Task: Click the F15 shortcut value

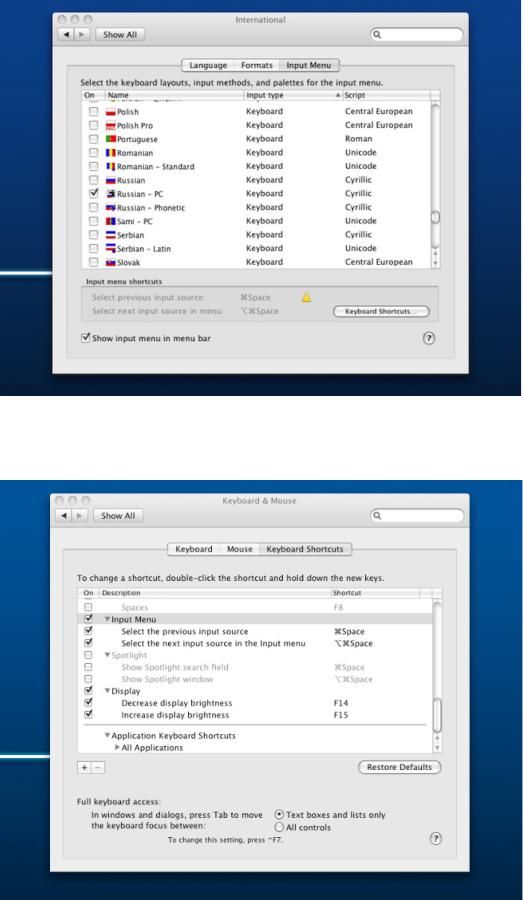Action: pos(341,715)
